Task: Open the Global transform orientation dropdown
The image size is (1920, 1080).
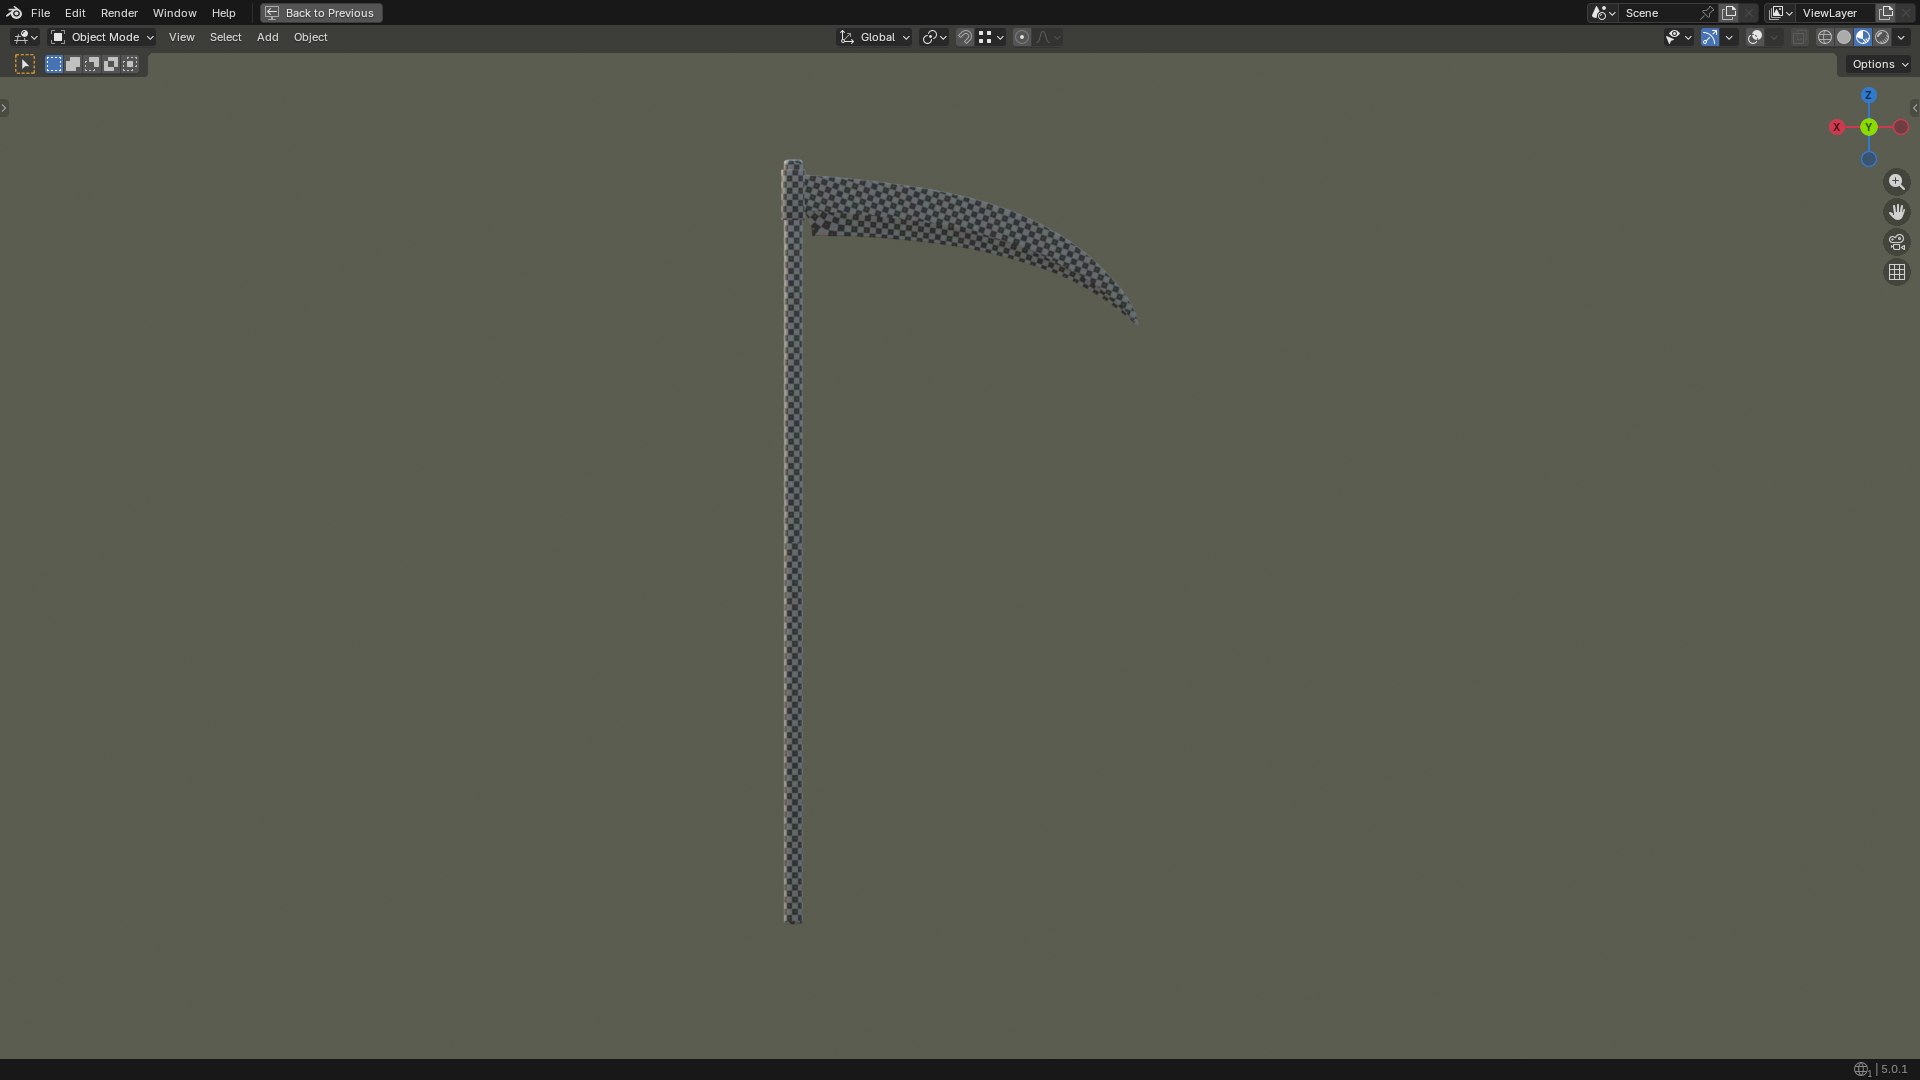Action: click(x=874, y=37)
